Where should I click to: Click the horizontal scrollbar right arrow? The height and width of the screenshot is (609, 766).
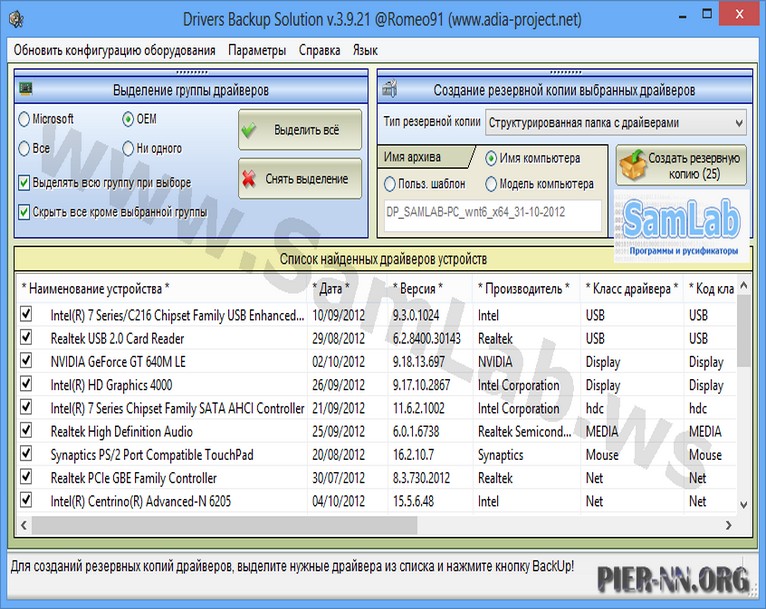(728, 525)
